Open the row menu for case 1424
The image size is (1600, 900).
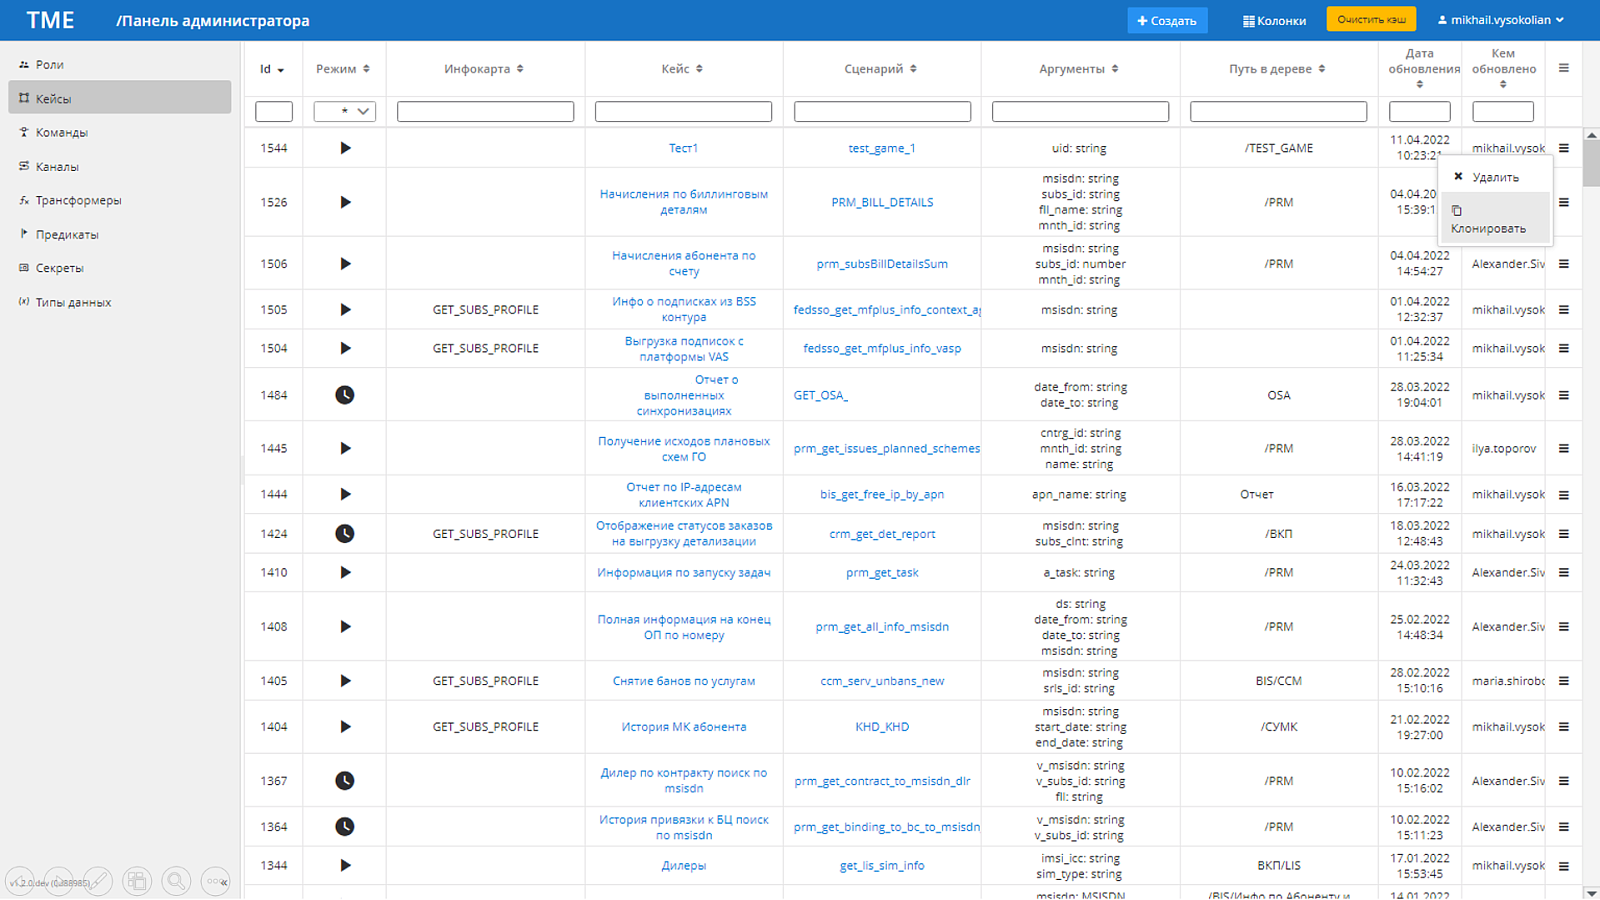1563,534
